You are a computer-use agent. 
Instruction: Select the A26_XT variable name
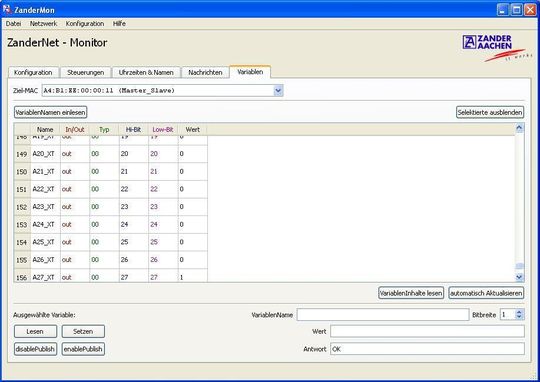pos(43,259)
